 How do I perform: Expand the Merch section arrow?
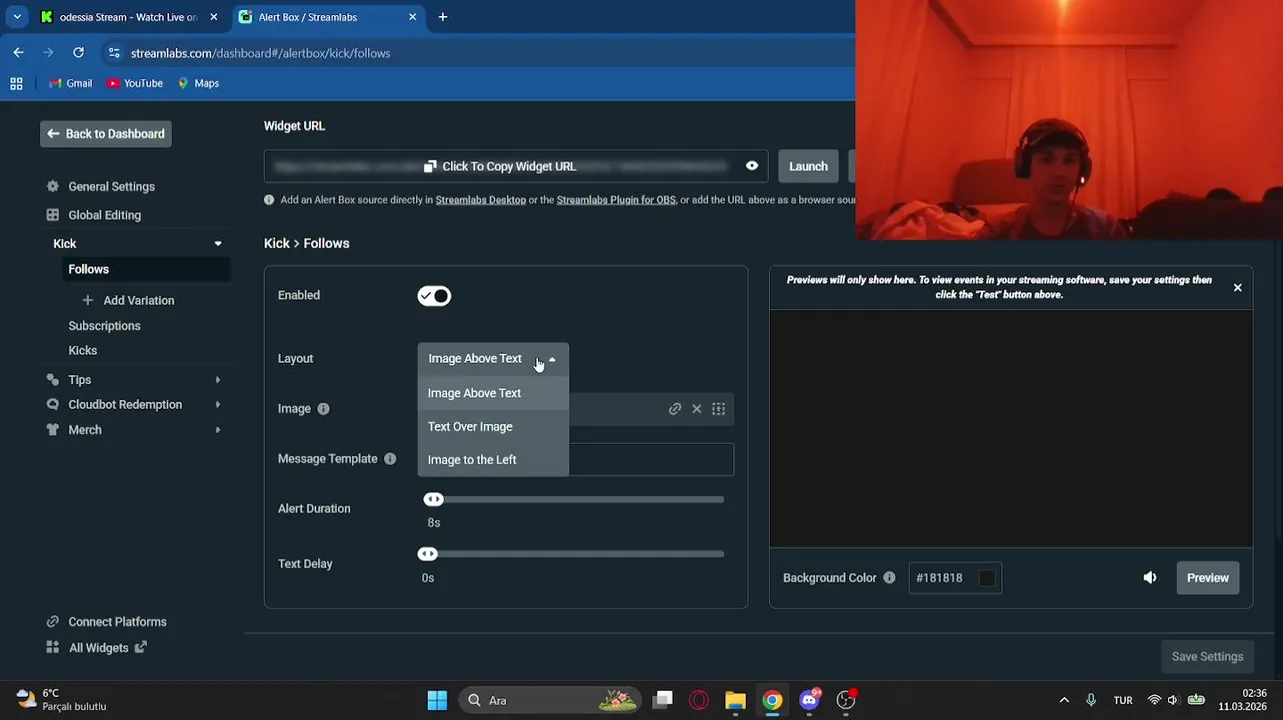tap(218, 430)
